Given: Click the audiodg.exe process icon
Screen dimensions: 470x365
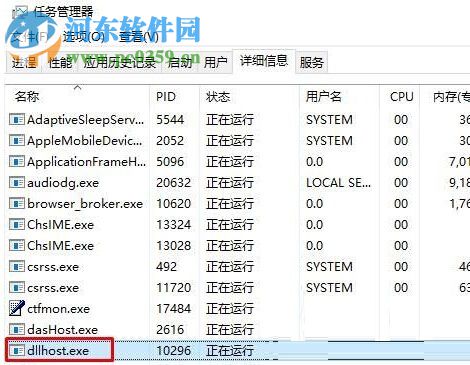Looking at the screenshot, I should (17, 183).
